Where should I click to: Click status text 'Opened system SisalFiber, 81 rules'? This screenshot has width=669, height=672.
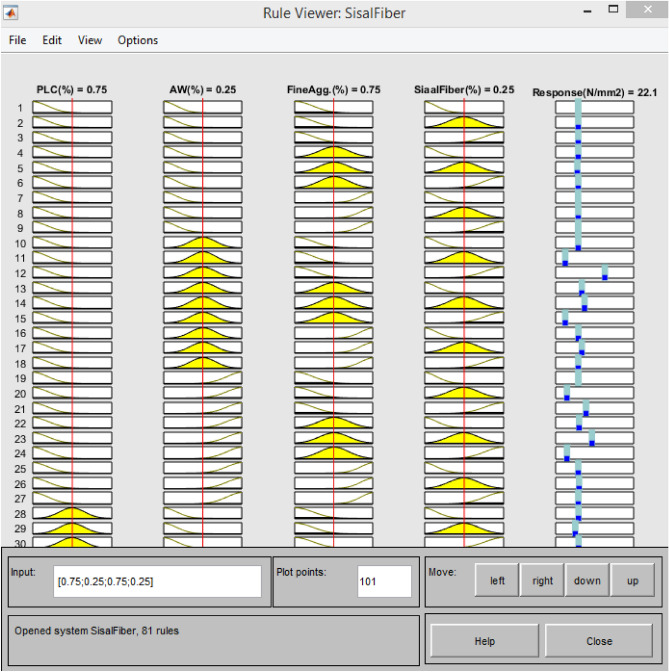[x=96, y=631]
